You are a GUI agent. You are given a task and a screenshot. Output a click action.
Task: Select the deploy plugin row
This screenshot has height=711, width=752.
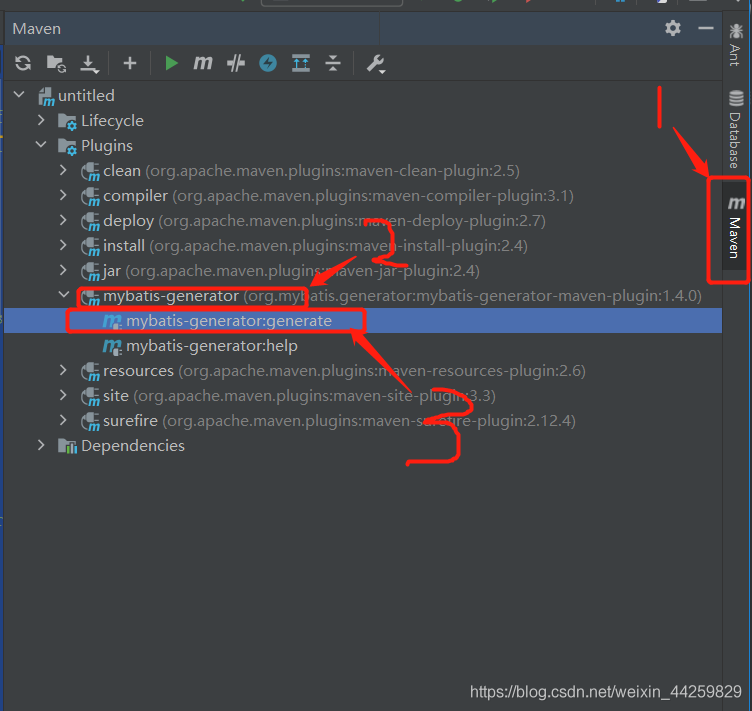[x=363, y=221]
